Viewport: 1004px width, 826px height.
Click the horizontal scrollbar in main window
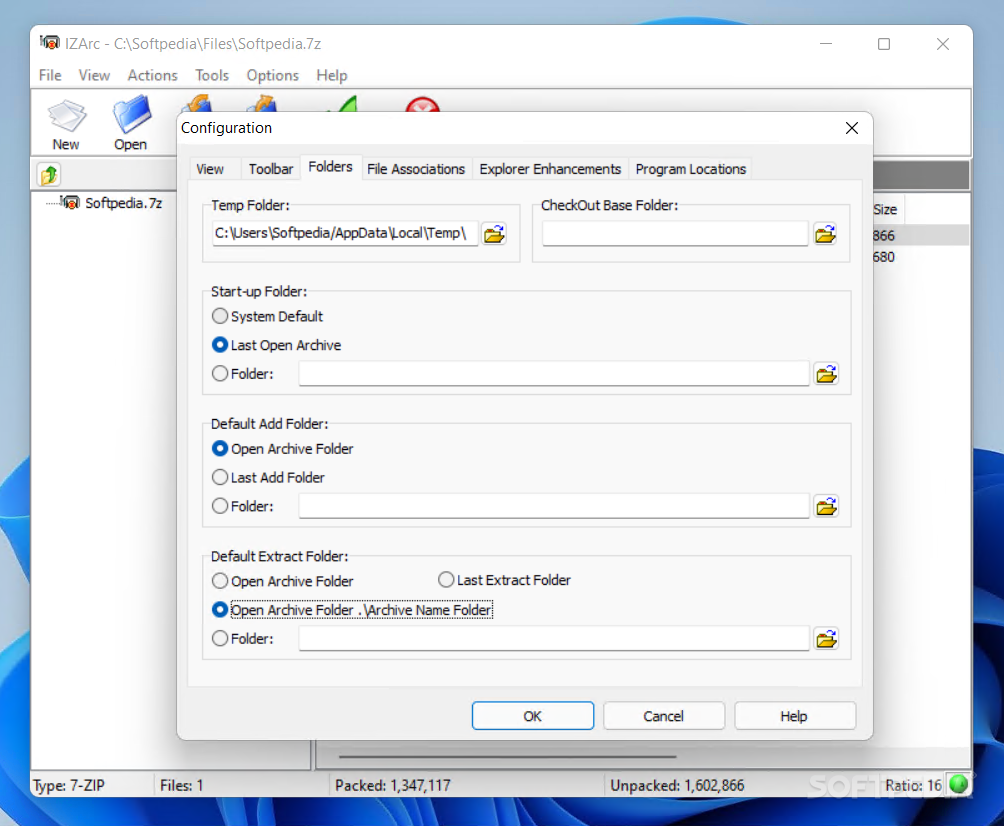pos(507,756)
